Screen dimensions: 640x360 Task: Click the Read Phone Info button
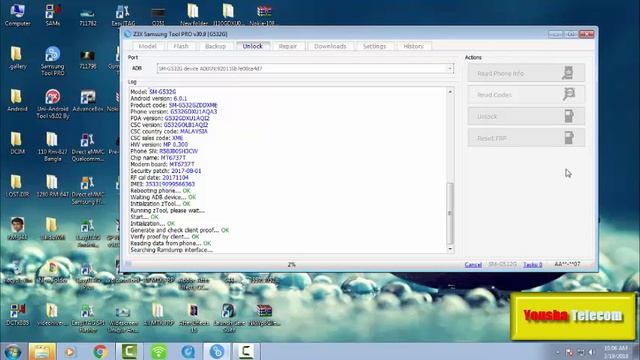coord(526,73)
